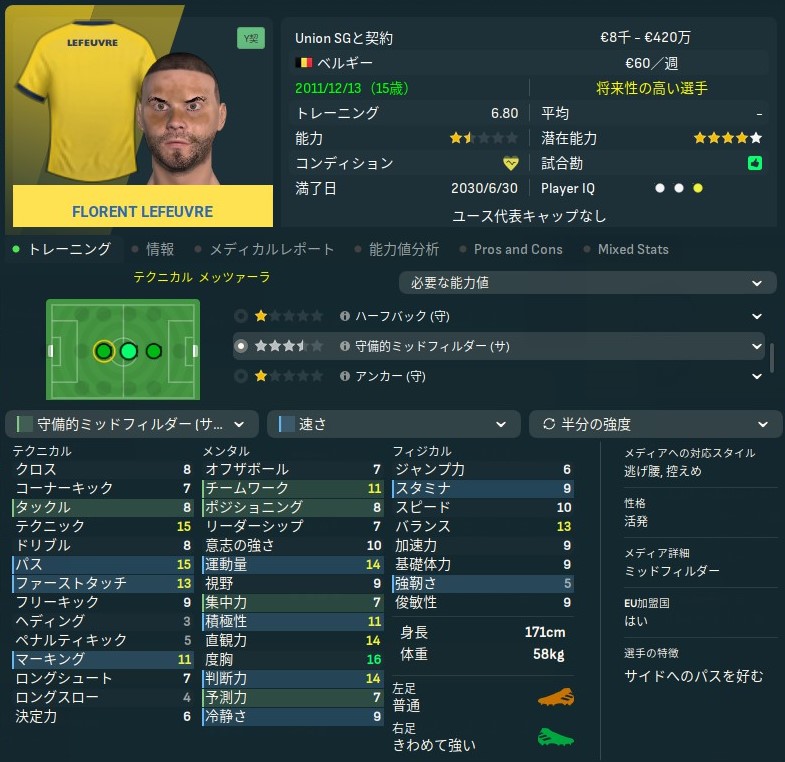Screen dimensions: 785x762
Task: Click the 将来性の高い選手 label
Action: 652,88
